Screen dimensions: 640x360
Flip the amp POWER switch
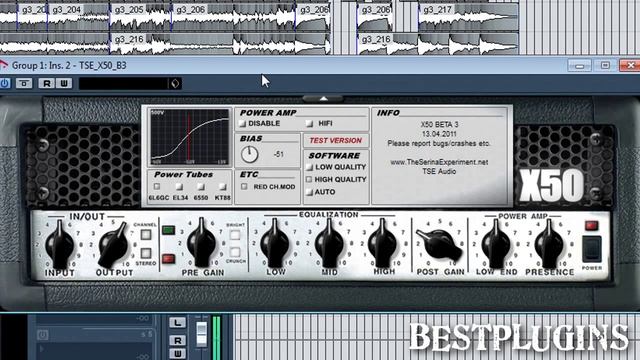591,249
